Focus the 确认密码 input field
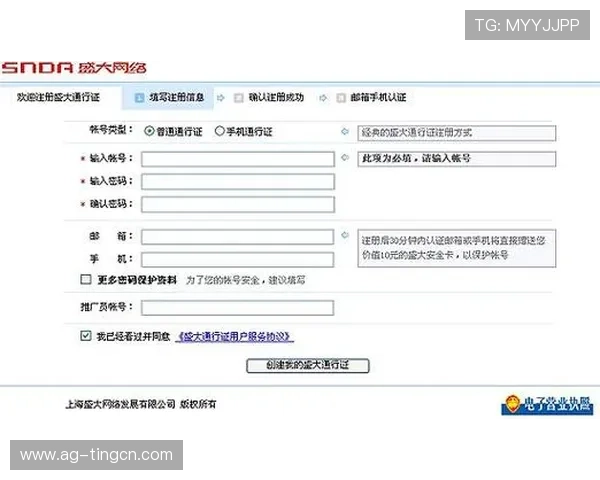This screenshot has width=600, height=480. [238, 204]
